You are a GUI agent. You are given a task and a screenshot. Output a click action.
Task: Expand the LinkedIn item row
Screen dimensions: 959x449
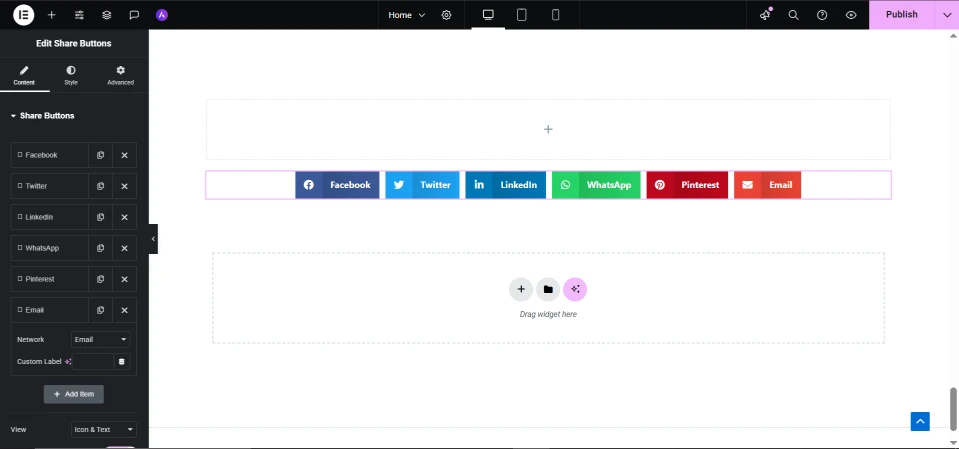click(x=50, y=217)
